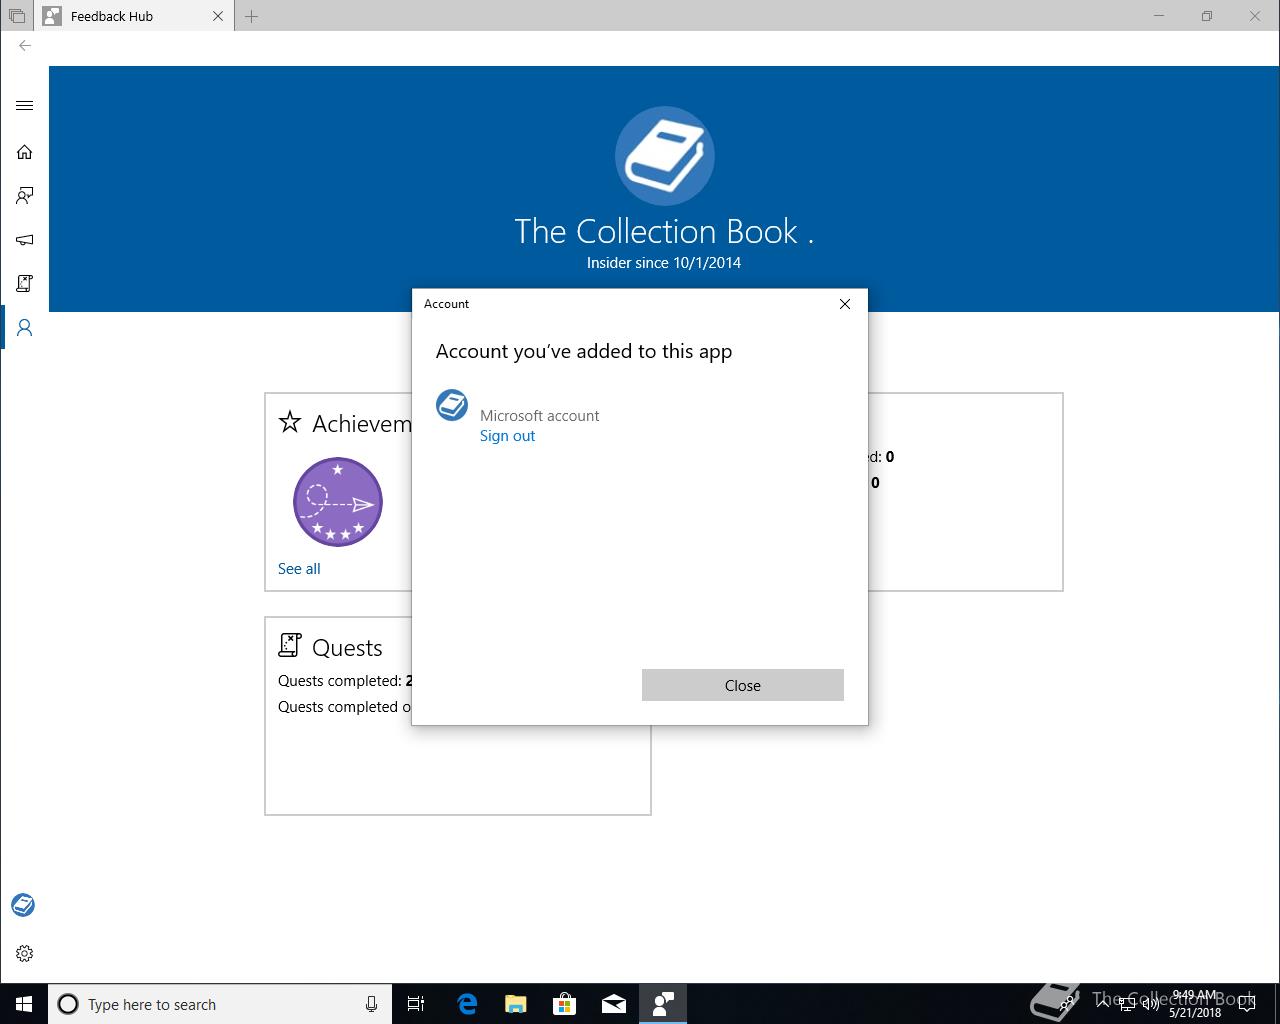Click 'Insider since 10/1/2014' text
Screen dimensions: 1280x1024
point(664,263)
